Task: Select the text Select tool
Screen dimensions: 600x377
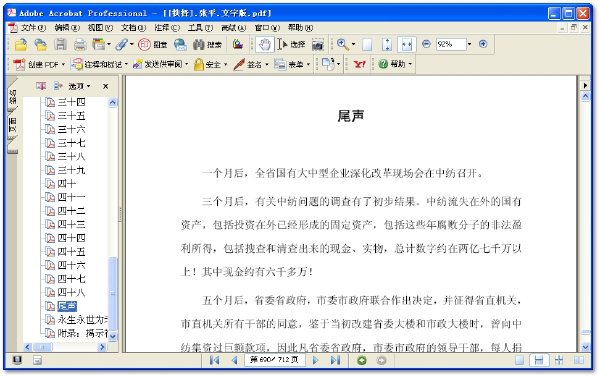Action: [x=291, y=44]
